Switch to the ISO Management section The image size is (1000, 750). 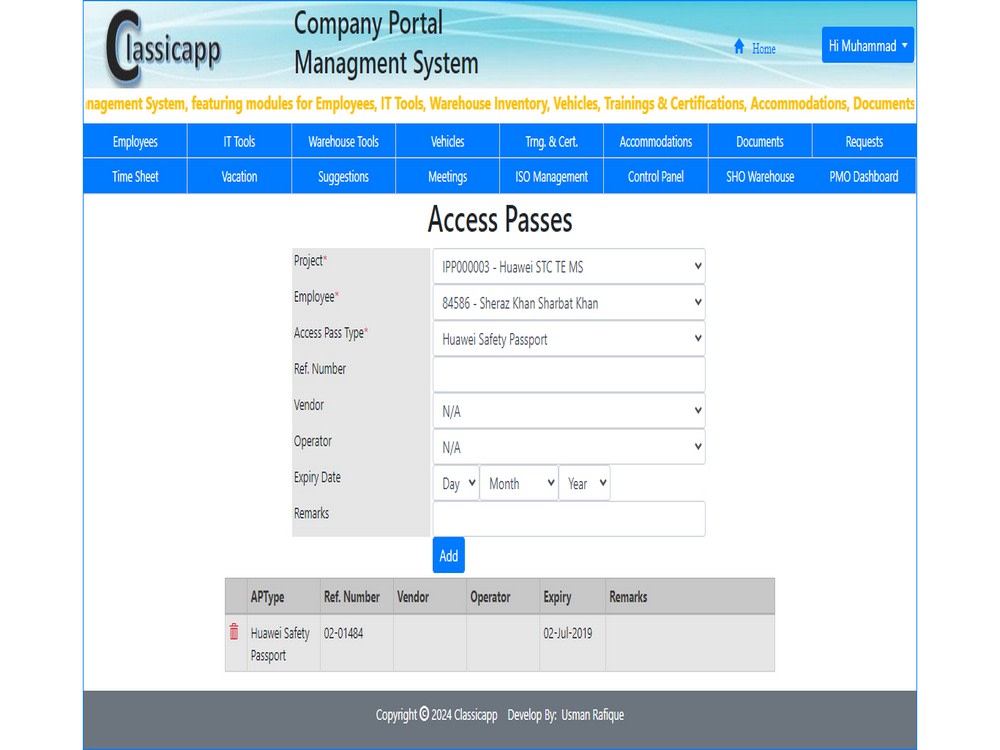[551, 176]
